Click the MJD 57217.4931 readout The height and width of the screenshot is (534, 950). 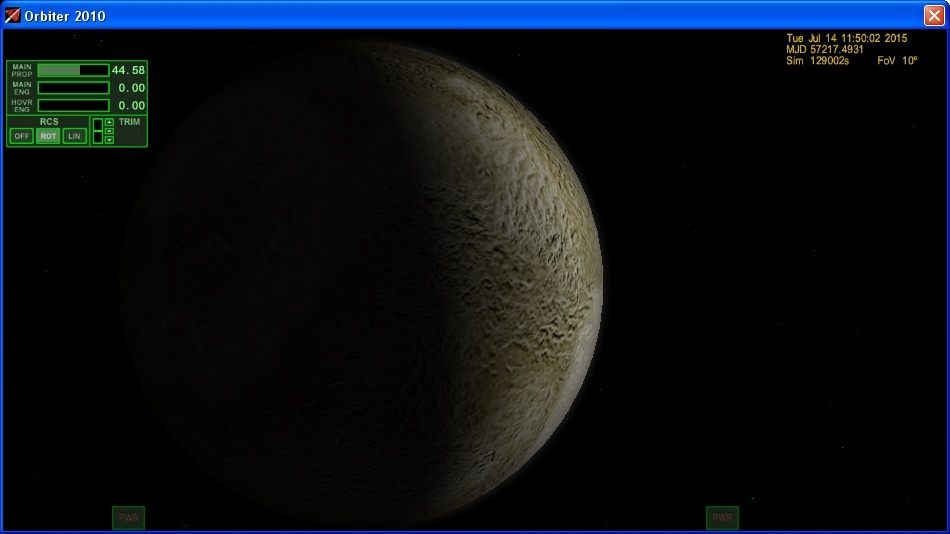click(825, 50)
